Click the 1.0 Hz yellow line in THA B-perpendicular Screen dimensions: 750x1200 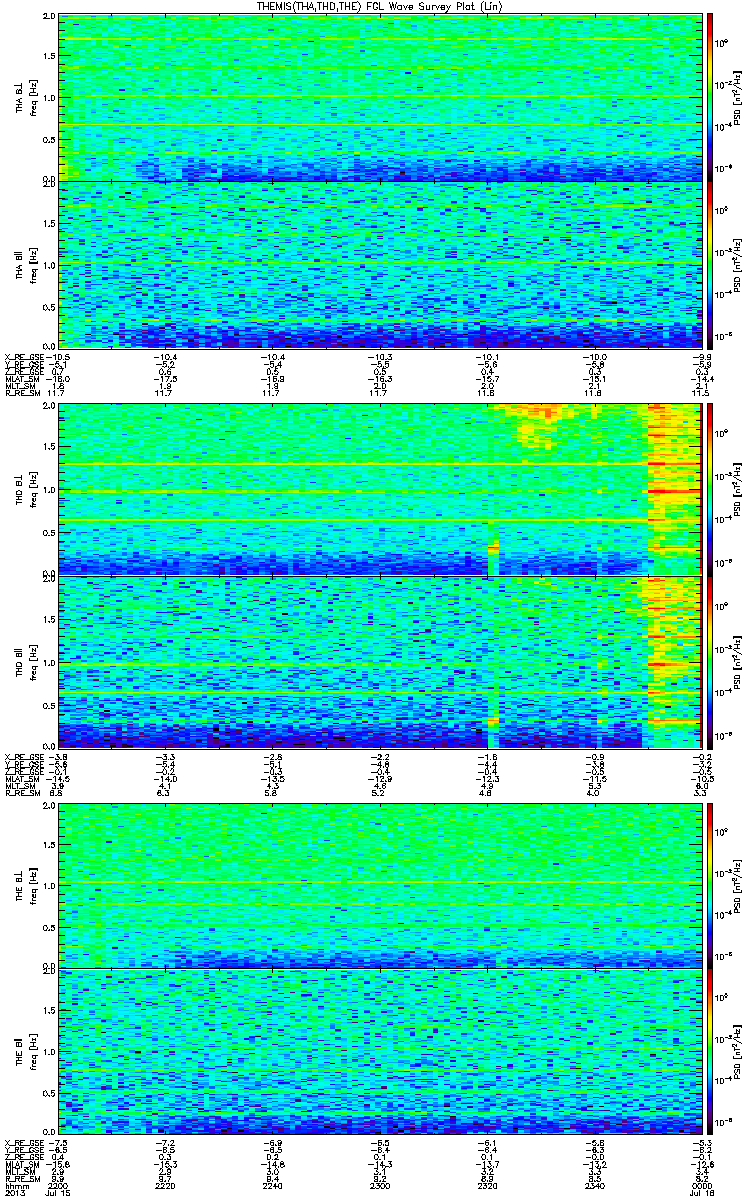[380, 97]
